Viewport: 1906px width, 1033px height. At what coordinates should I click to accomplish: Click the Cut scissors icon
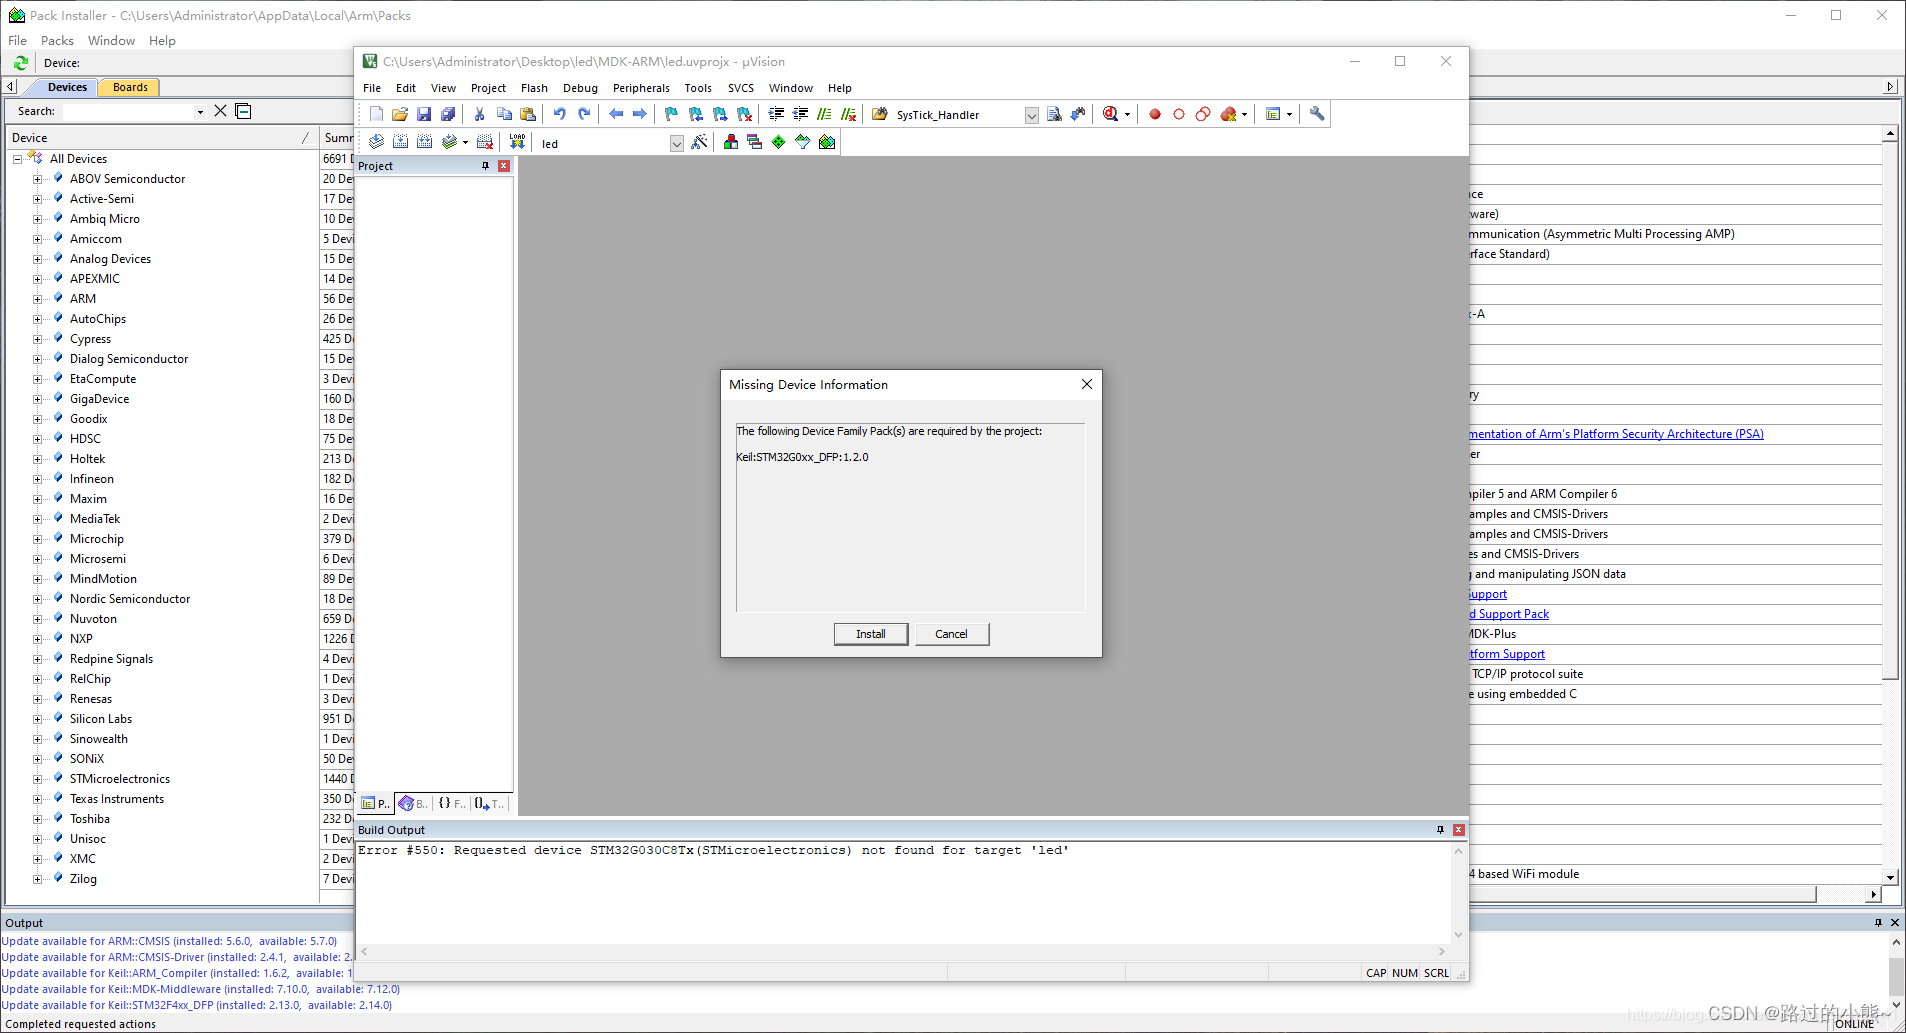[x=480, y=114]
